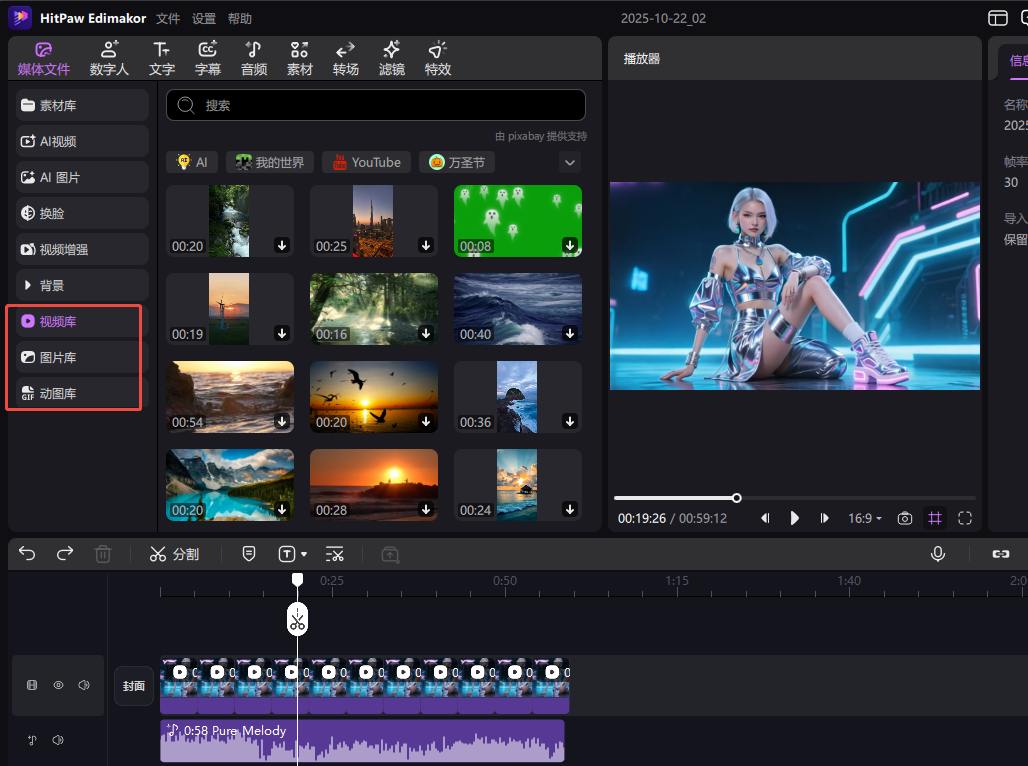Viewport: 1028px width, 766px height.
Task: Download the green ghost video clip
Action: (x=569, y=245)
